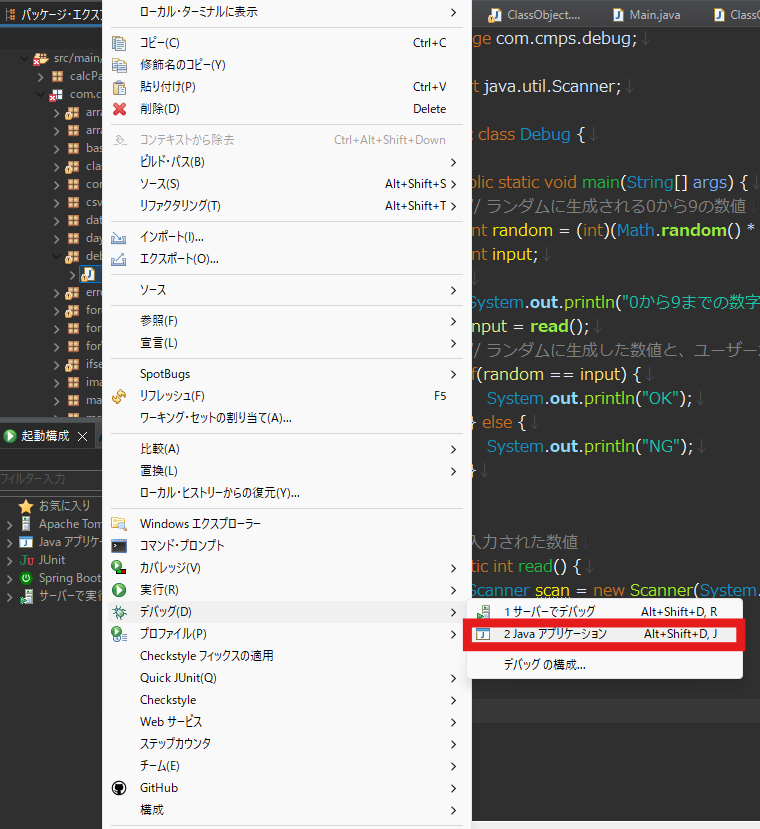Close the 起動構成 view tab
Viewport: 760px width, 829px height.
[x=83, y=437]
